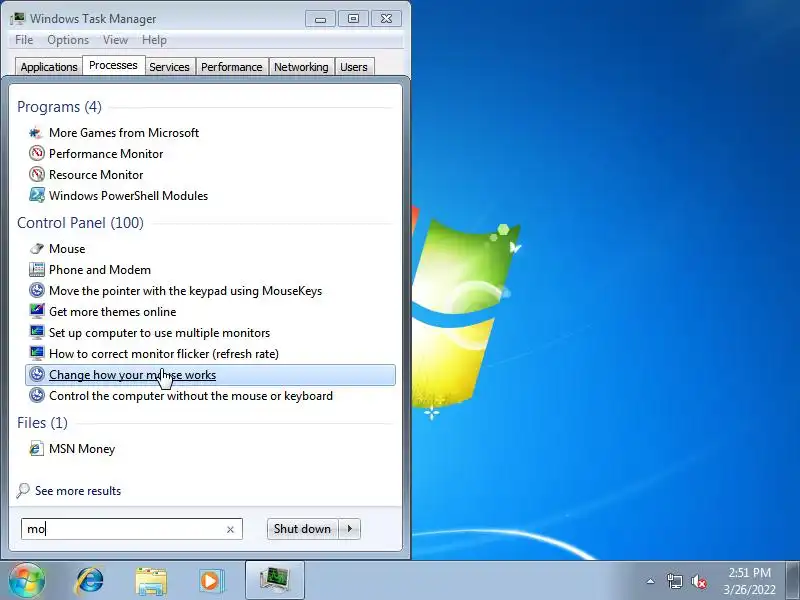Select How to correct monitor flicker text
Screen dimensions: 800x600
click(164, 354)
